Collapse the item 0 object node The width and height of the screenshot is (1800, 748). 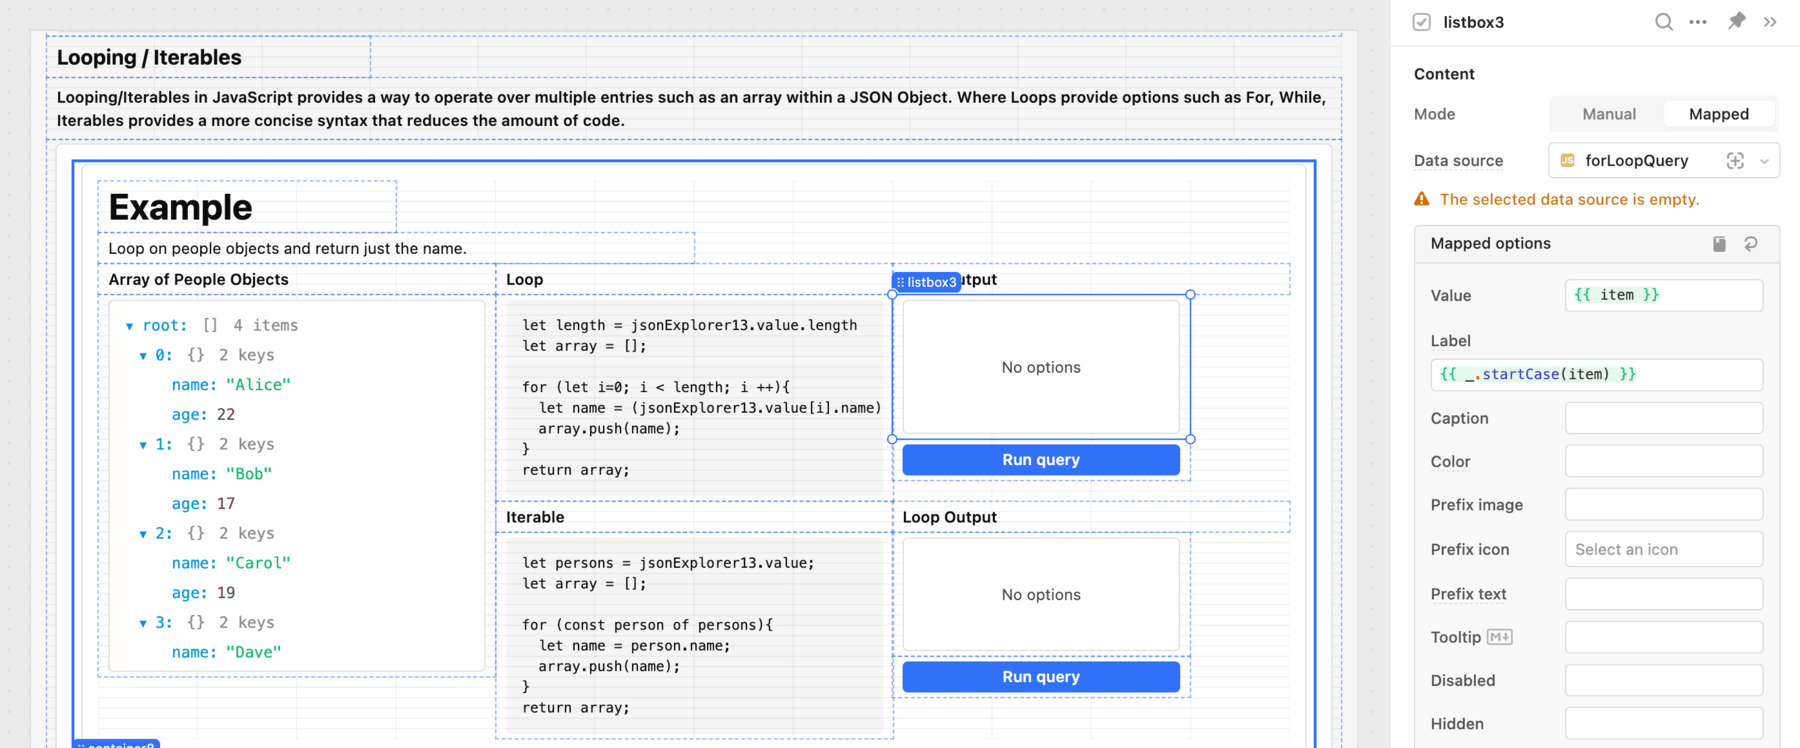143,356
